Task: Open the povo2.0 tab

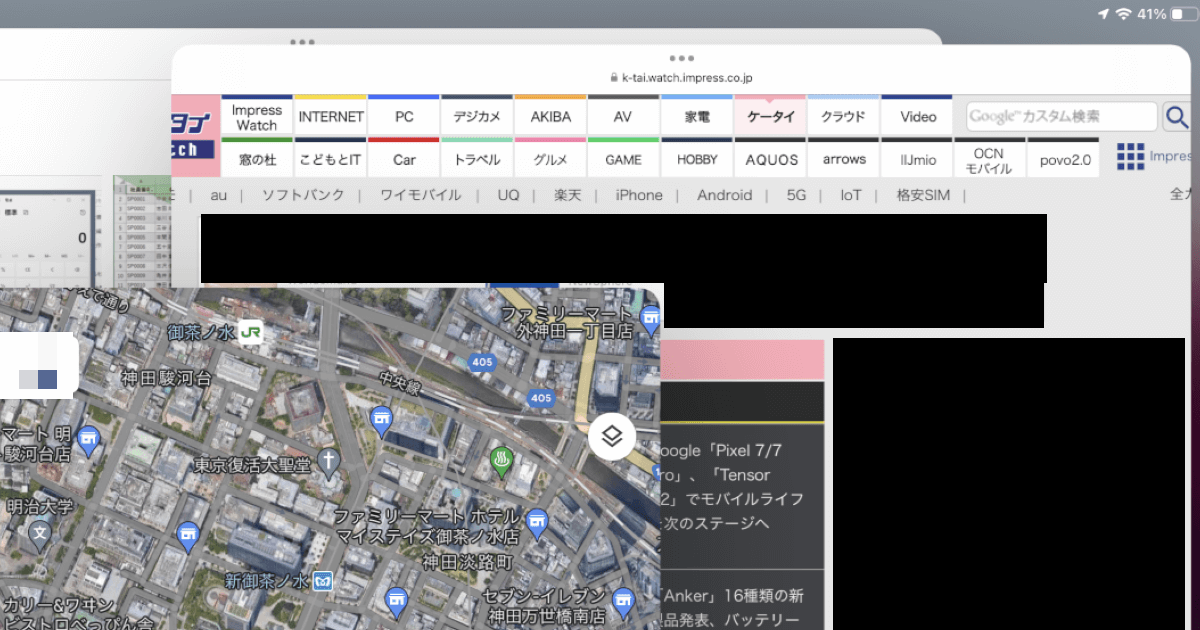Action: [1063, 159]
